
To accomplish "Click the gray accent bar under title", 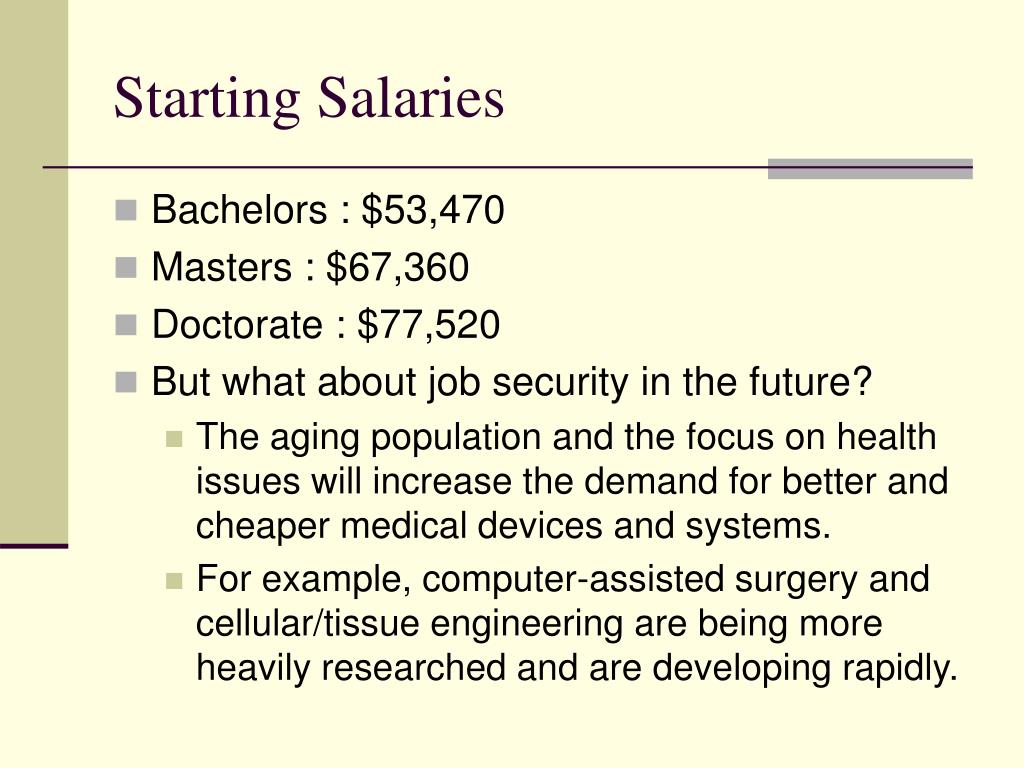I will click(x=870, y=168).
